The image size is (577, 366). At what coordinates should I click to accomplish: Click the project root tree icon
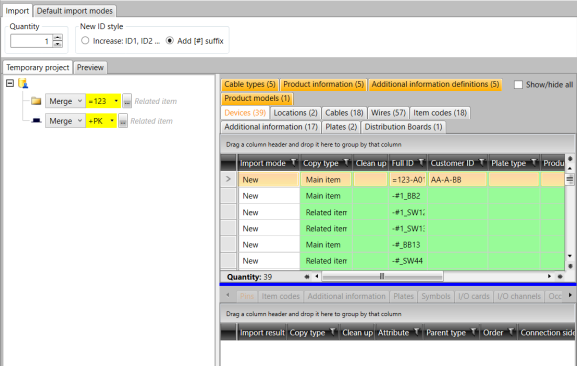coord(23,83)
